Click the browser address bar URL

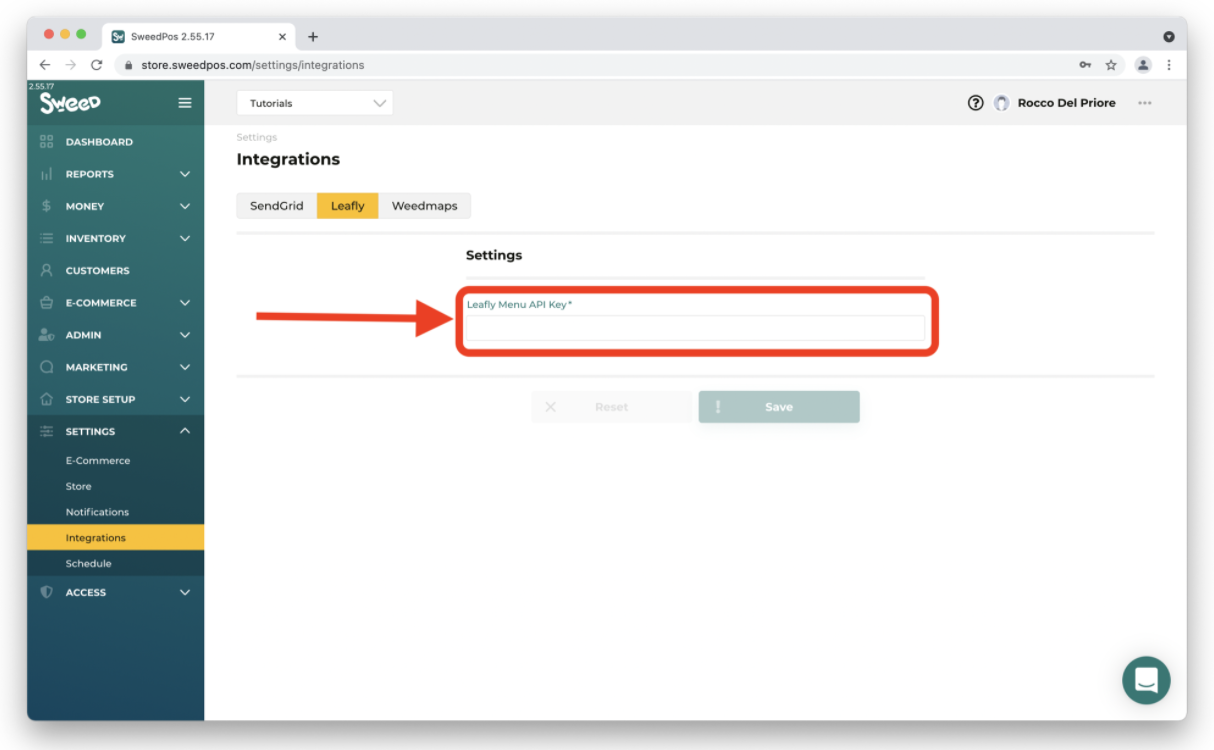click(x=252, y=65)
